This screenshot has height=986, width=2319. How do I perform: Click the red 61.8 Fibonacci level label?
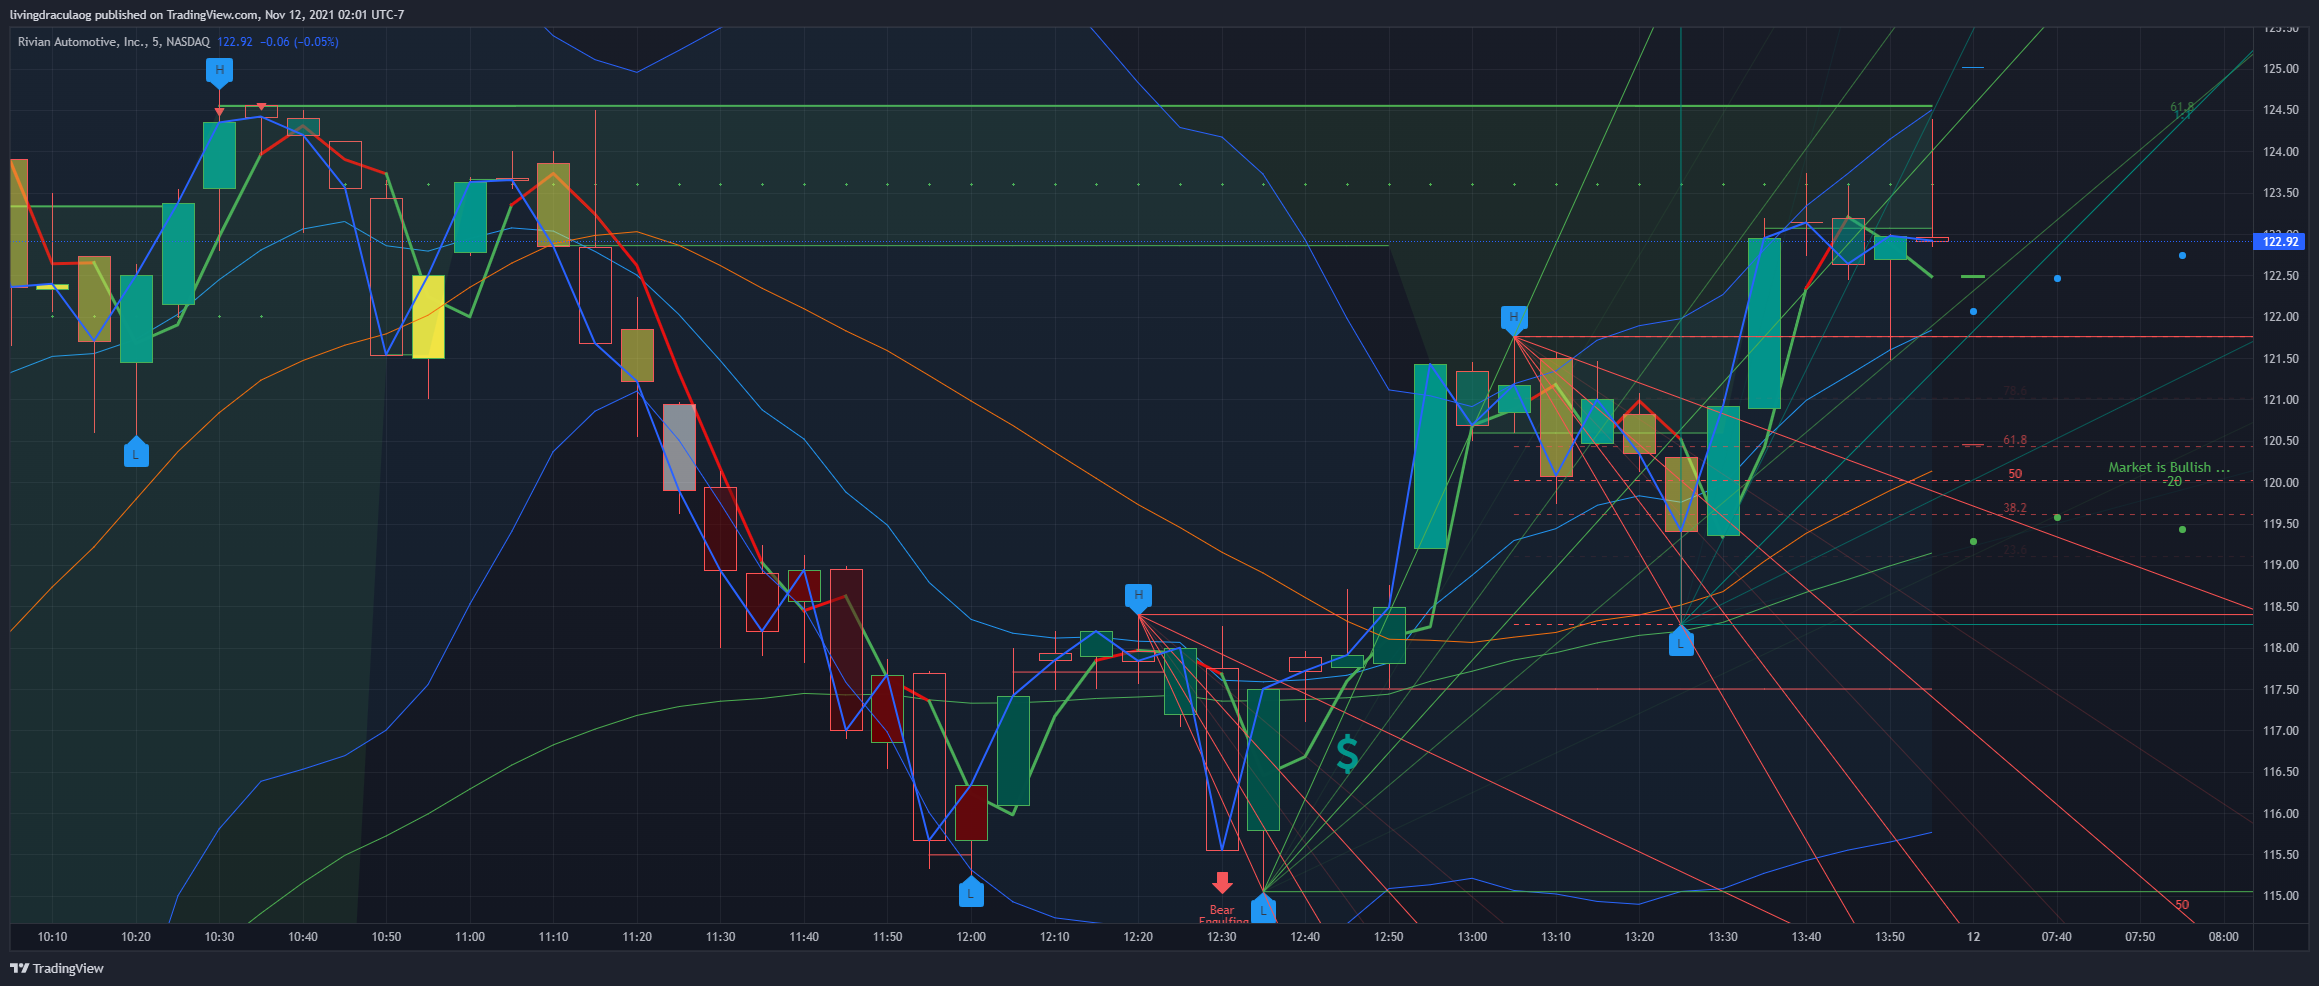(2014, 440)
